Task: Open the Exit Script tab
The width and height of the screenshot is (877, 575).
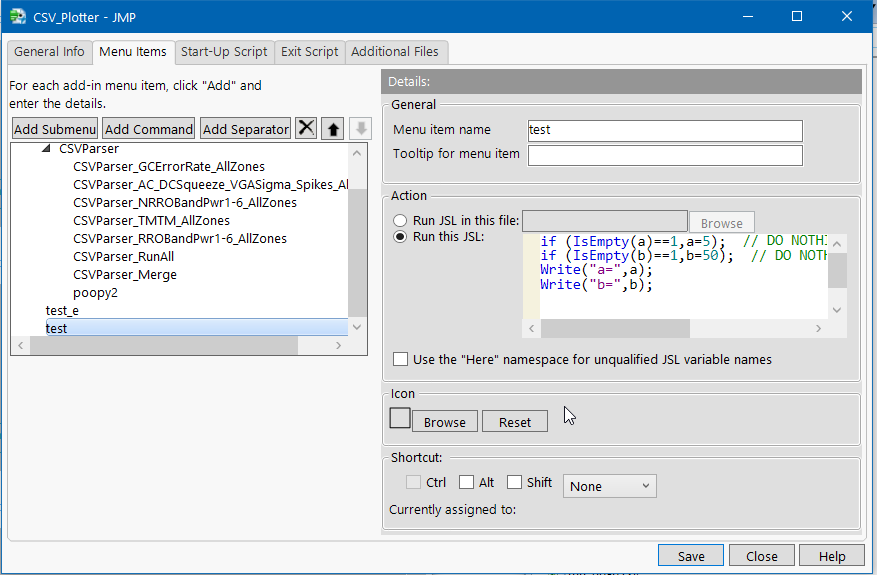Action: (x=310, y=51)
